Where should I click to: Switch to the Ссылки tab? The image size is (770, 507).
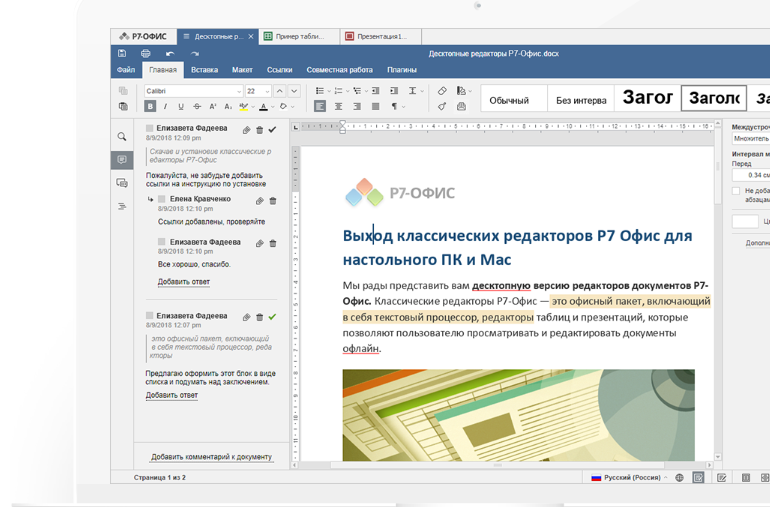coord(279,70)
